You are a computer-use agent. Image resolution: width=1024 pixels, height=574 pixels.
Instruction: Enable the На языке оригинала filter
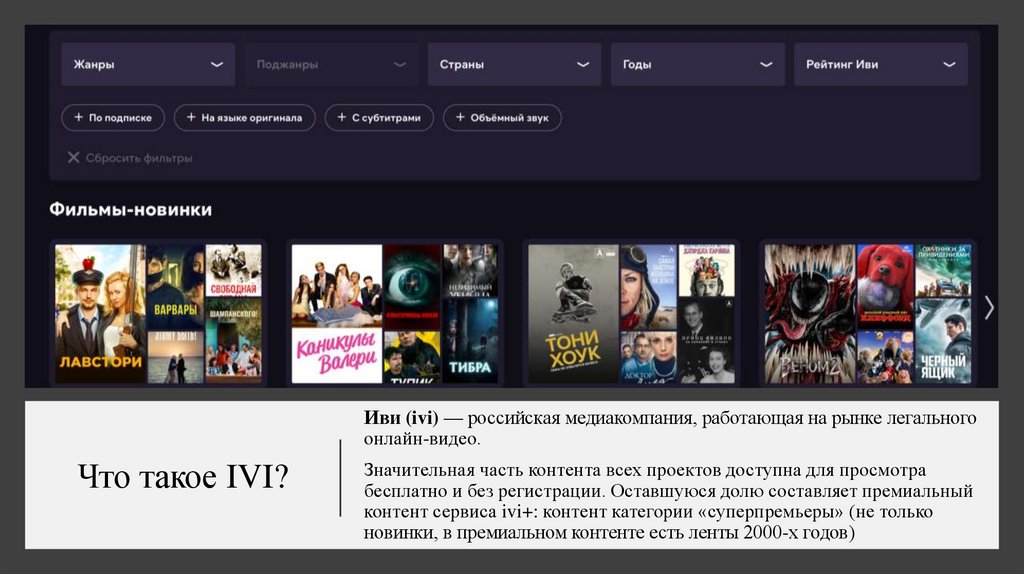coord(244,118)
